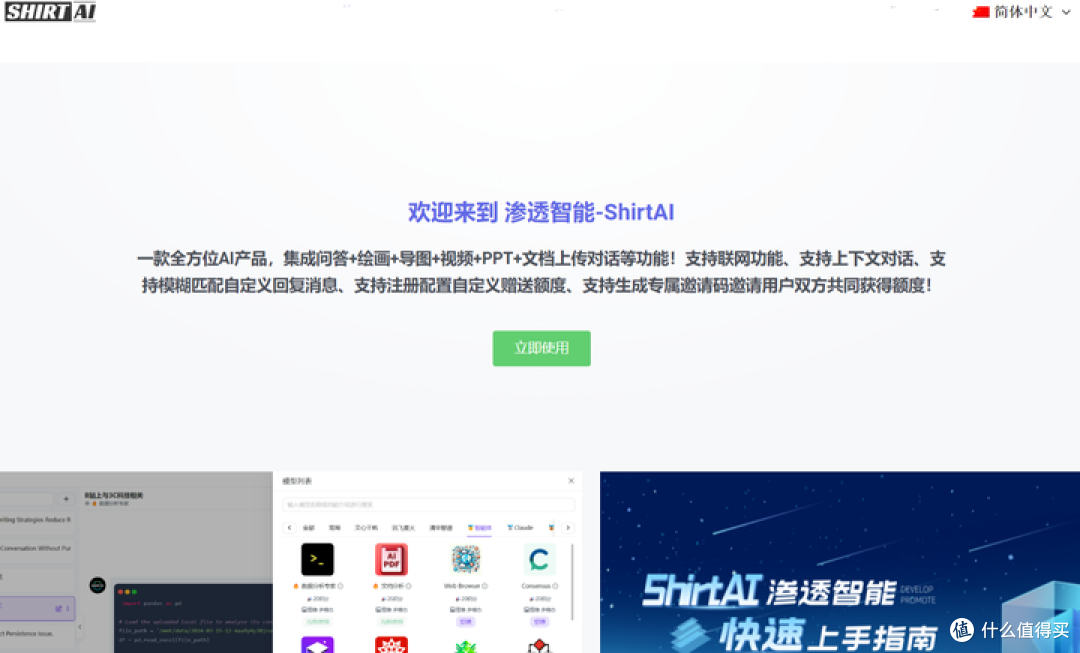Switch to the Claude model tab
This screenshot has width=1080, height=653.
click(520, 528)
